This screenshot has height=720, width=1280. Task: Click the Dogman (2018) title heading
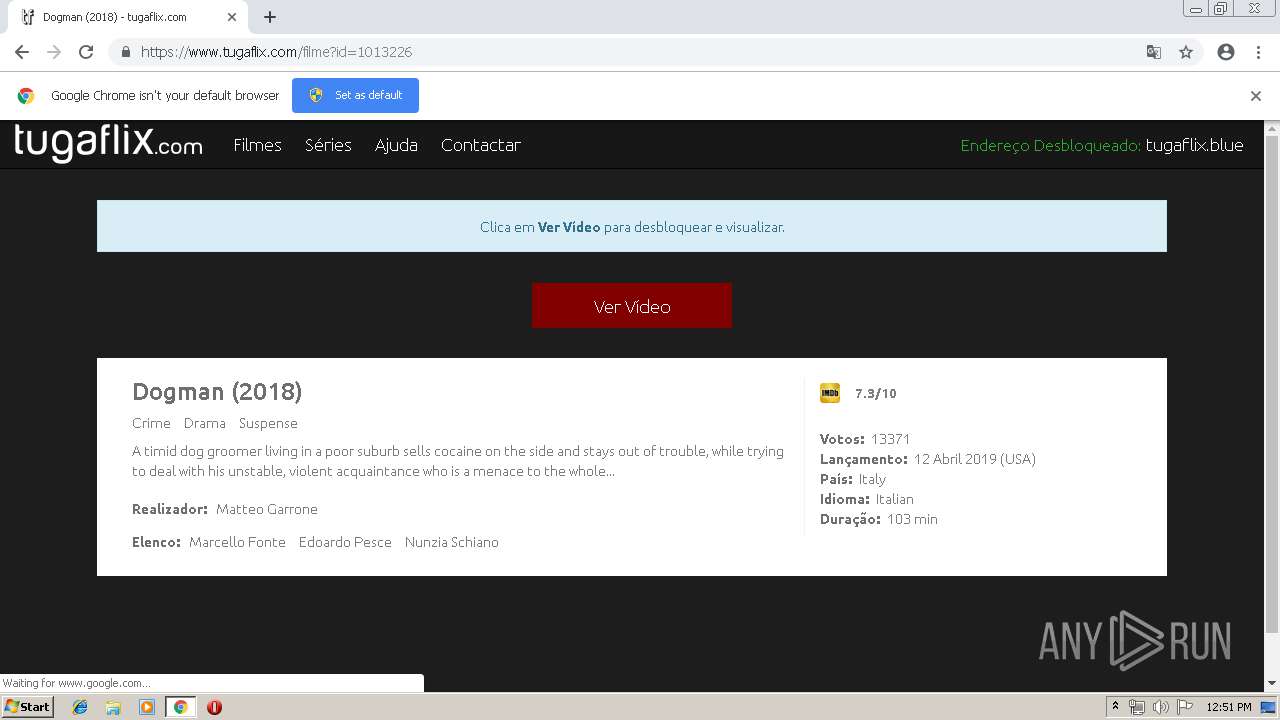coord(217,391)
